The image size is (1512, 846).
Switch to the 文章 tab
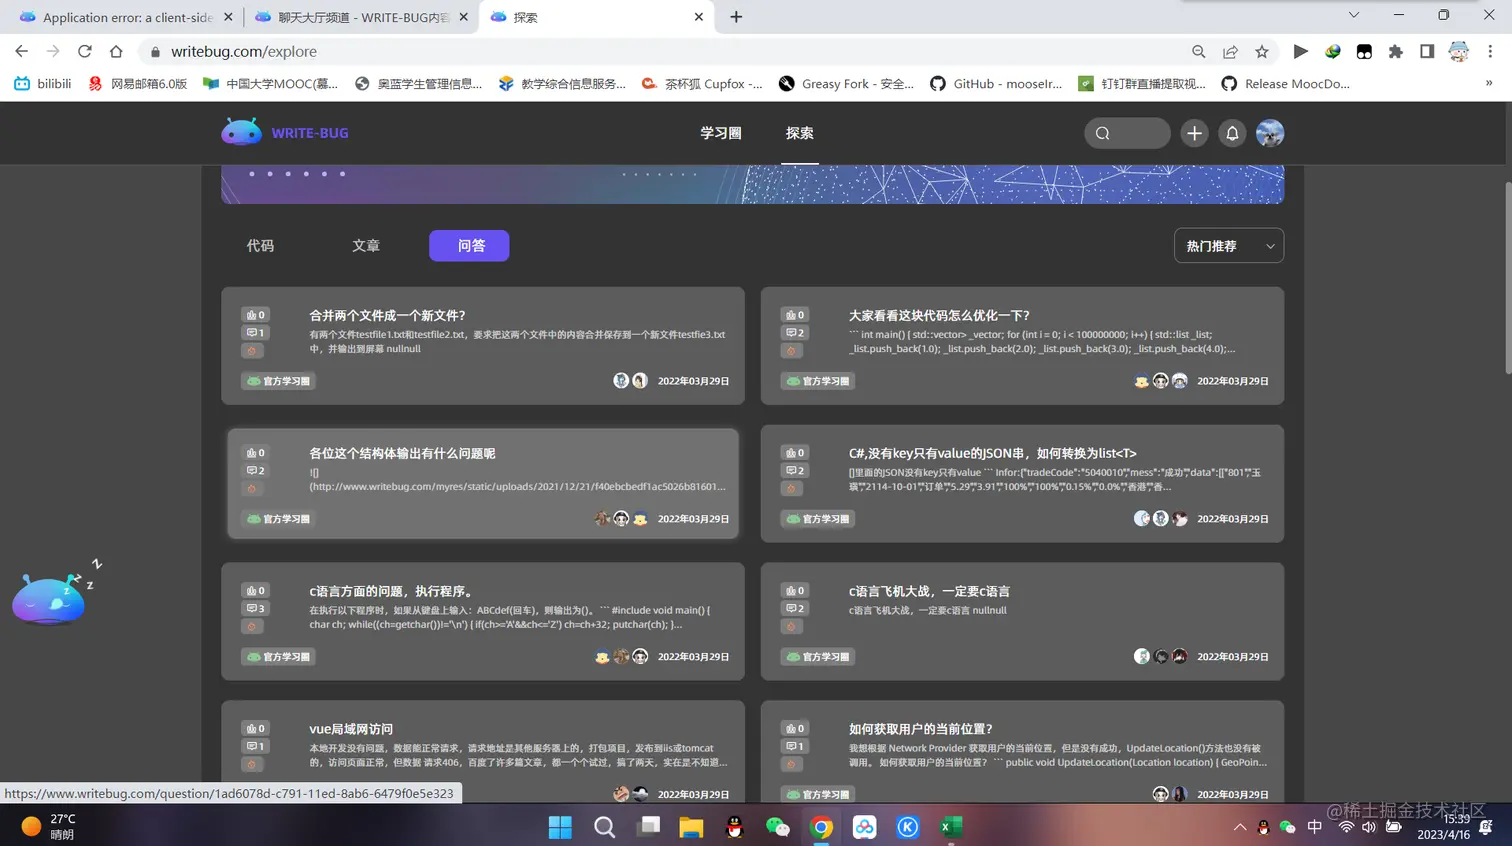coord(366,246)
